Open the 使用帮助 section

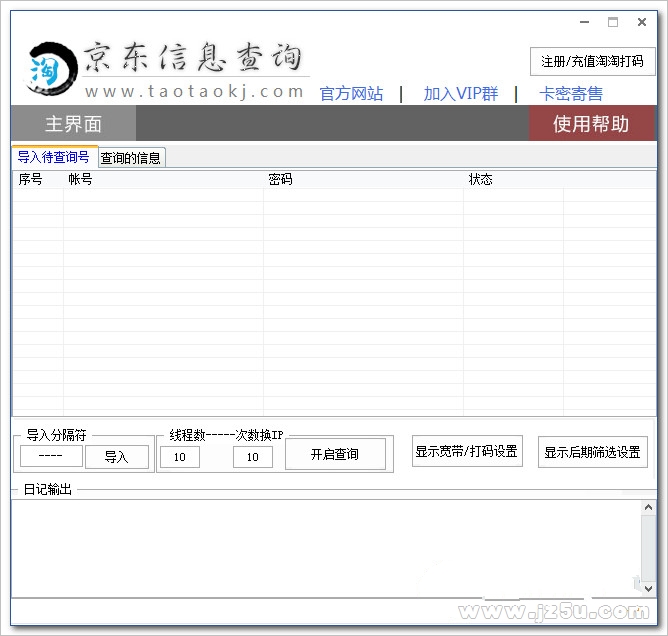591,124
